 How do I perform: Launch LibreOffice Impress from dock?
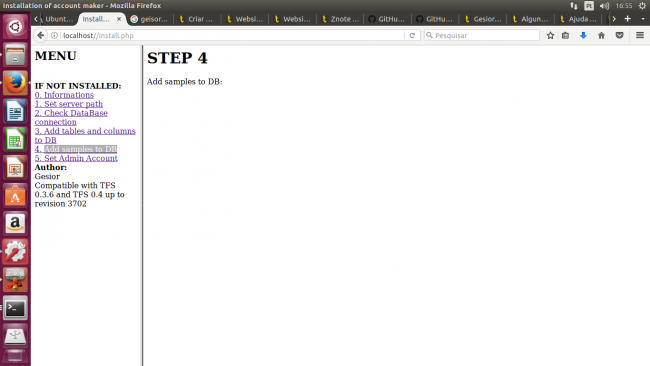click(15, 167)
